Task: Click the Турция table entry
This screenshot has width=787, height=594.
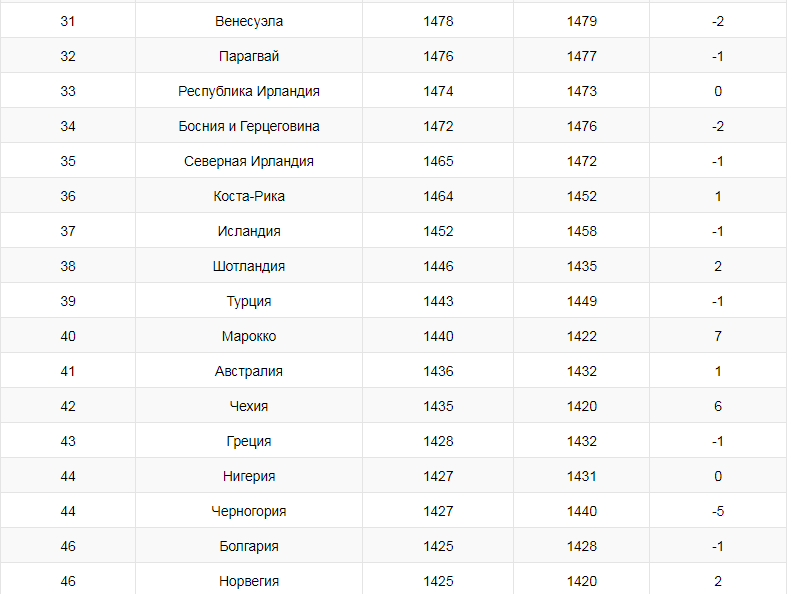Action: click(249, 301)
